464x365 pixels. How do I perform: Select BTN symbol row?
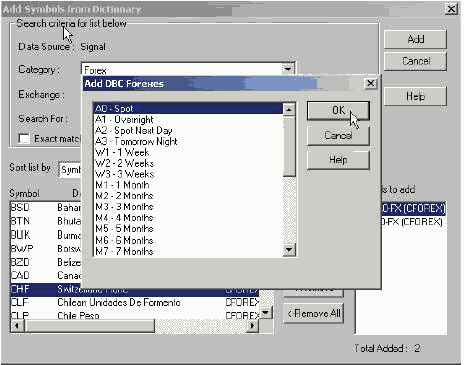[x=45, y=221]
